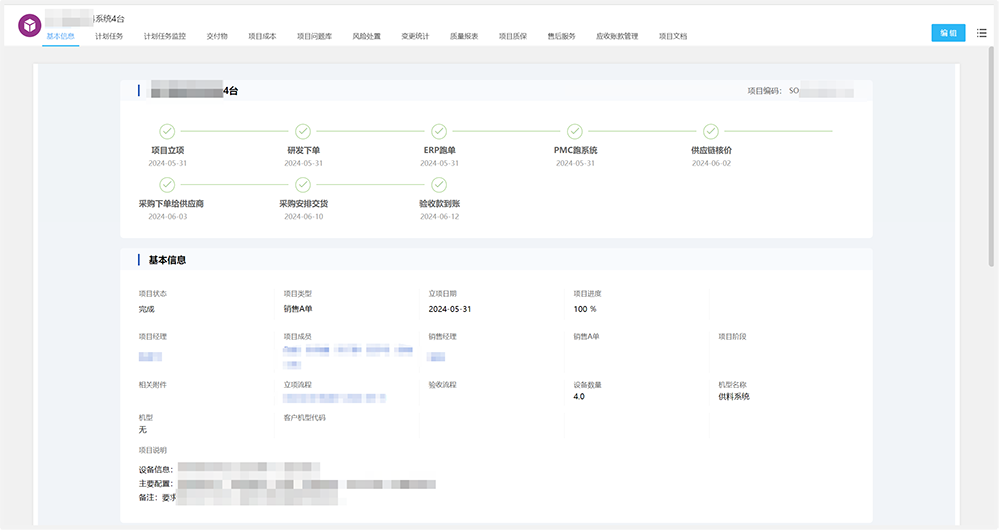This screenshot has width=1000, height=531.
Task: Switch to the 风险处置 tab
Action: click(367, 36)
